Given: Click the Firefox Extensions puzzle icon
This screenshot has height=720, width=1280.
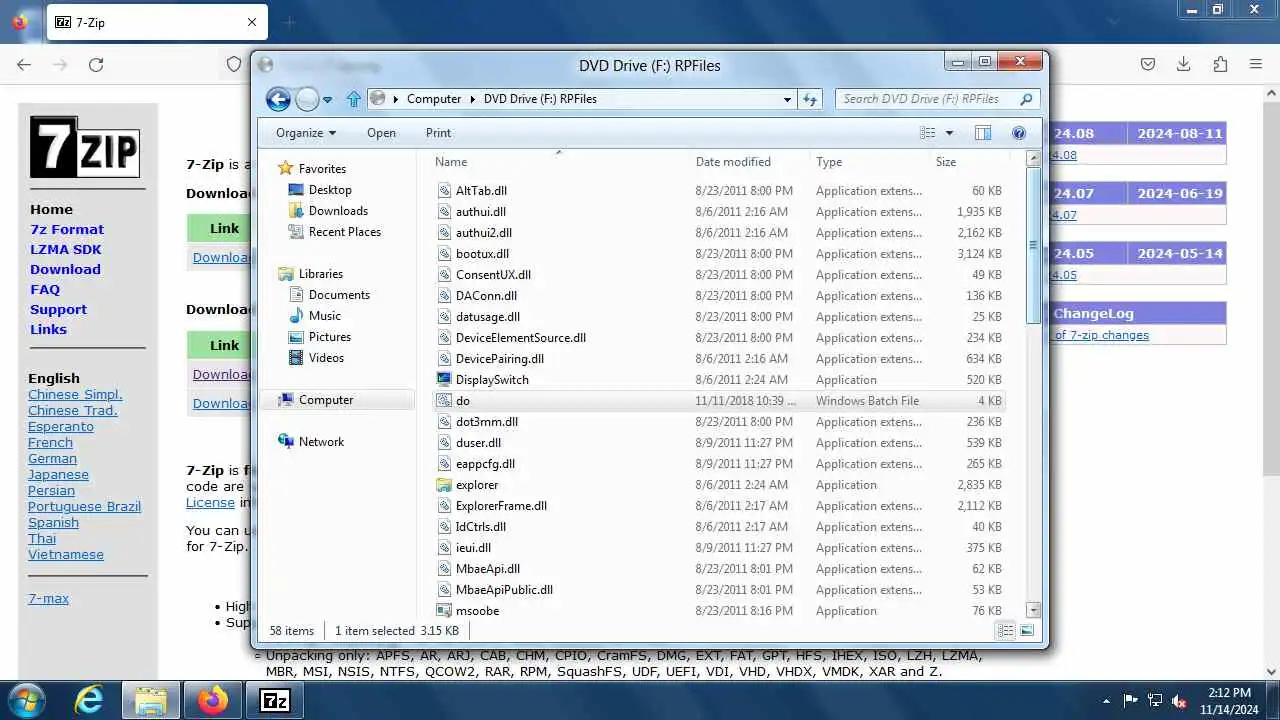Looking at the screenshot, I should pos(1219,64).
